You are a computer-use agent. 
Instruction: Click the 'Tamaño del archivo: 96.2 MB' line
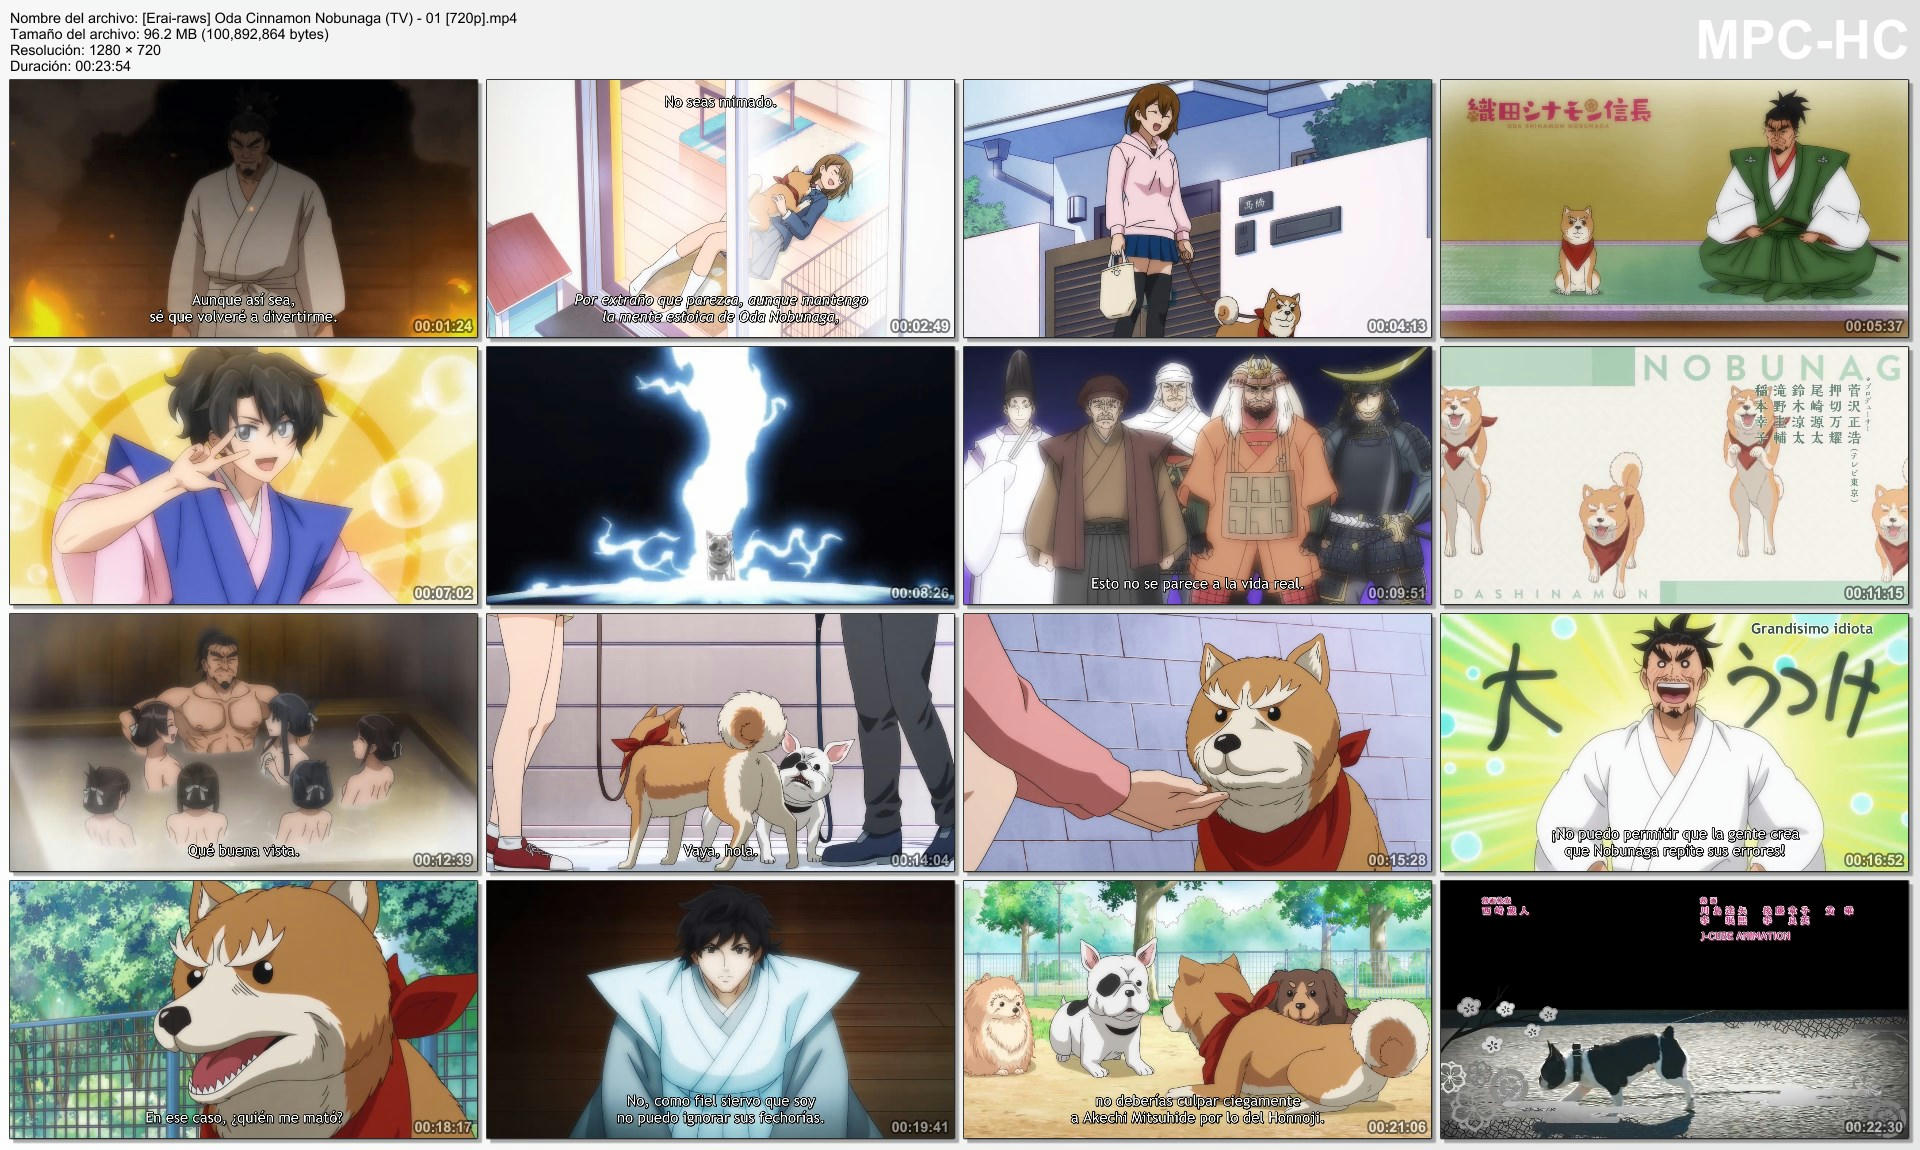tap(169, 34)
